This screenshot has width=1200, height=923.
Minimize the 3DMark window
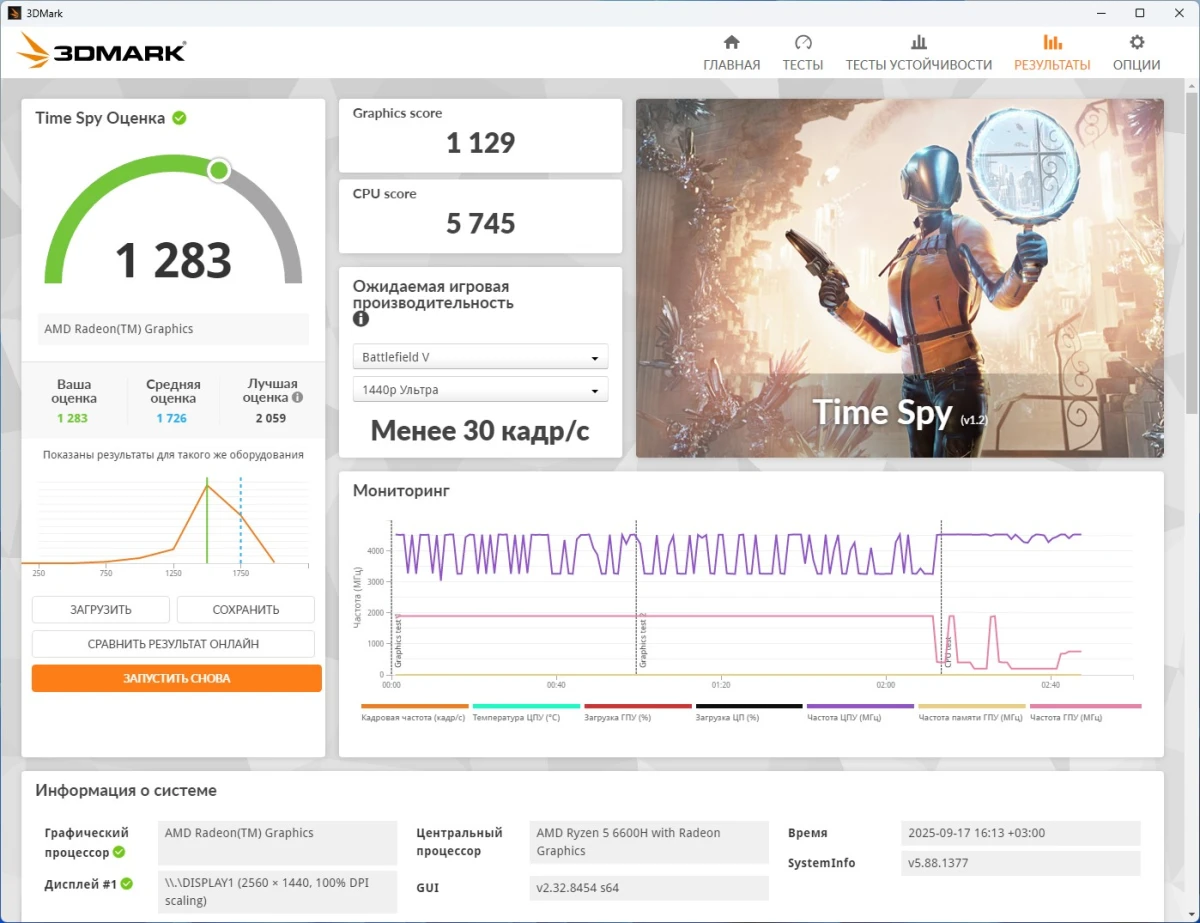pyautogui.click(x=1099, y=13)
